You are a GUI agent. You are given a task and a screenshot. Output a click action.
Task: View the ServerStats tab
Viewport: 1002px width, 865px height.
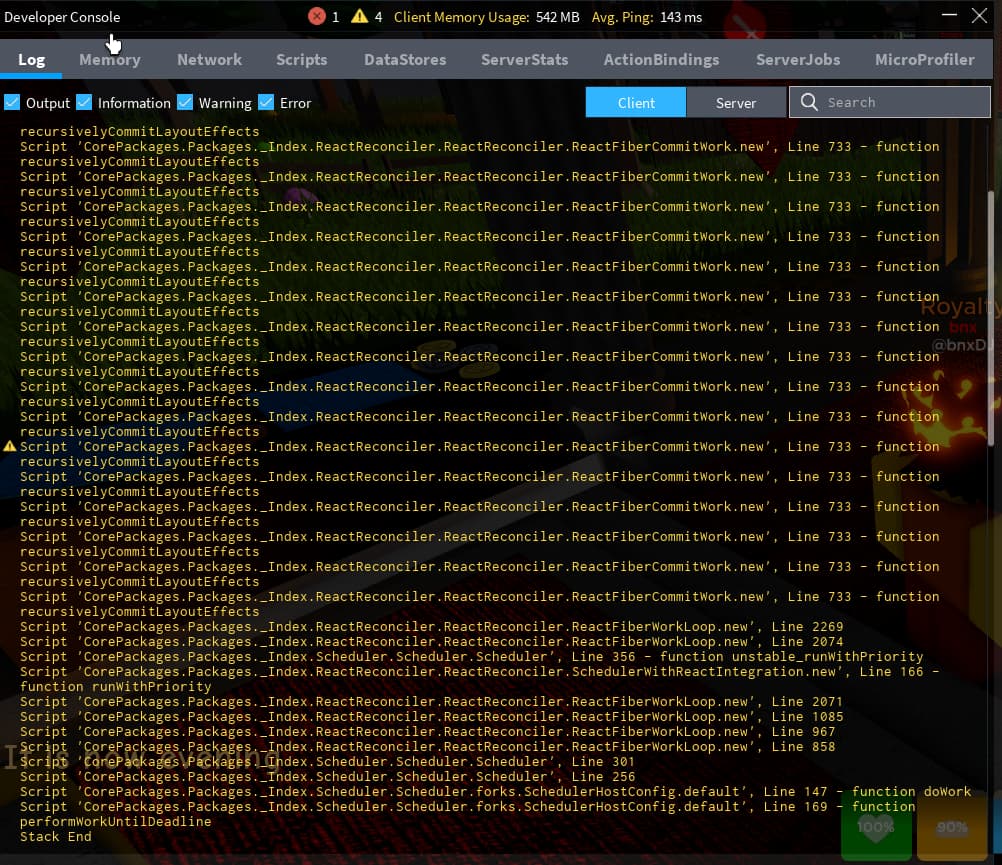[525, 59]
